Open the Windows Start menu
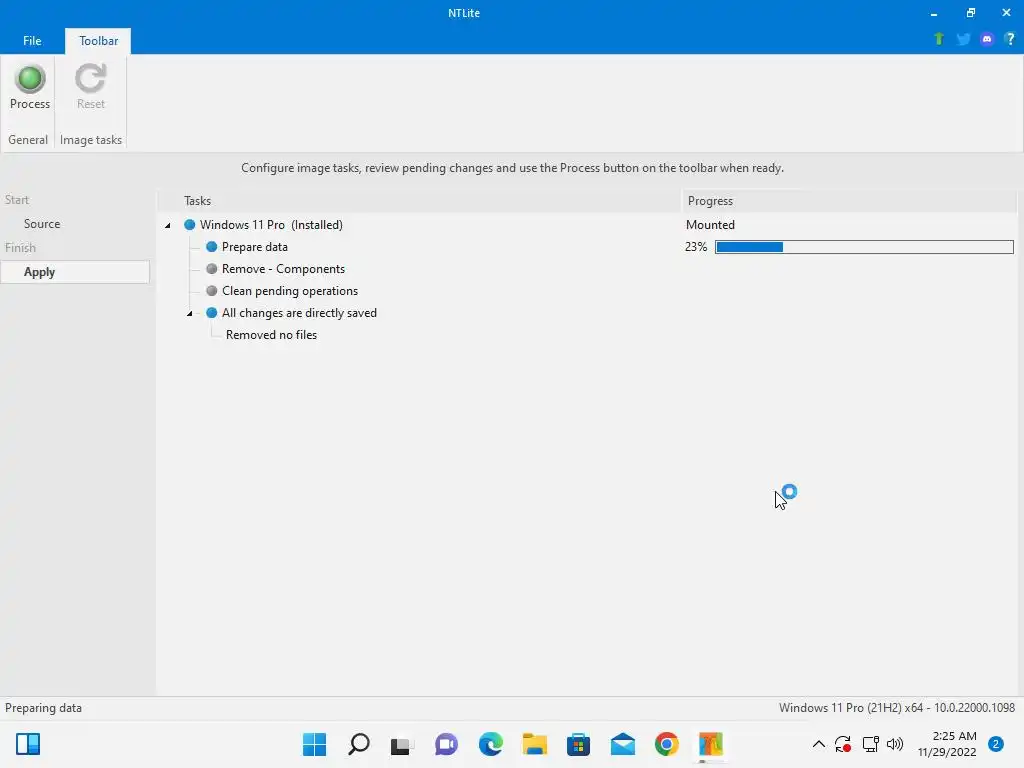 coord(314,744)
